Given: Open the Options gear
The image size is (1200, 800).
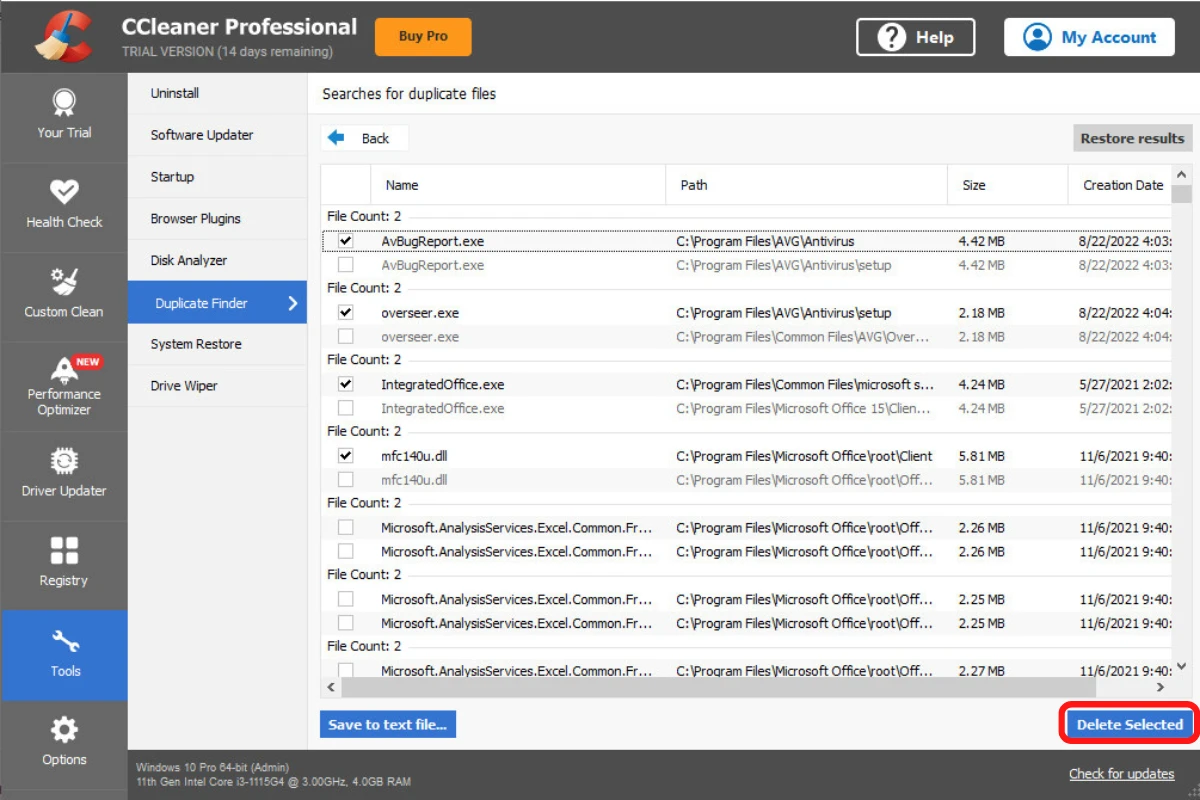Looking at the screenshot, I should (64, 742).
